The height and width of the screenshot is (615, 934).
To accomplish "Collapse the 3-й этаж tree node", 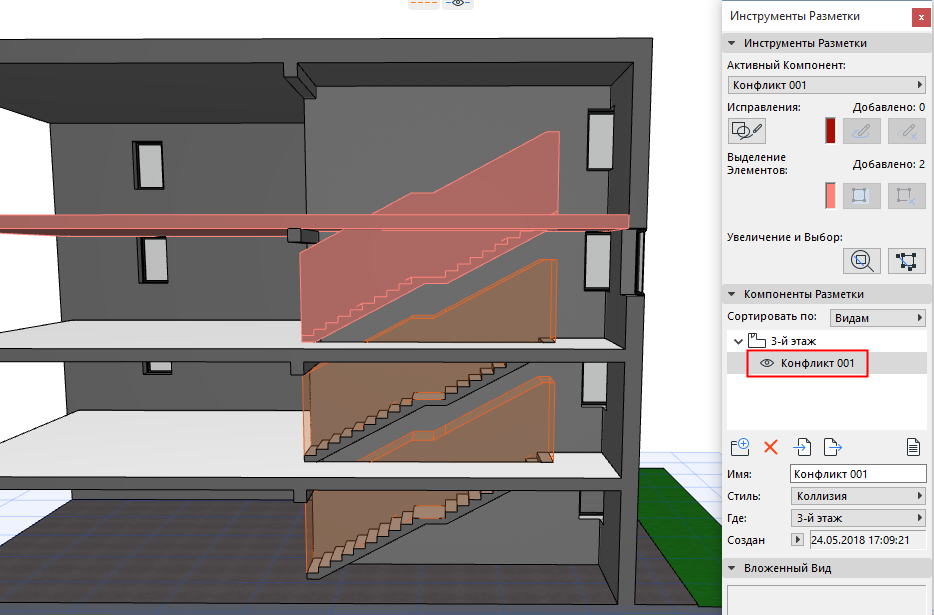I will click(737, 342).
